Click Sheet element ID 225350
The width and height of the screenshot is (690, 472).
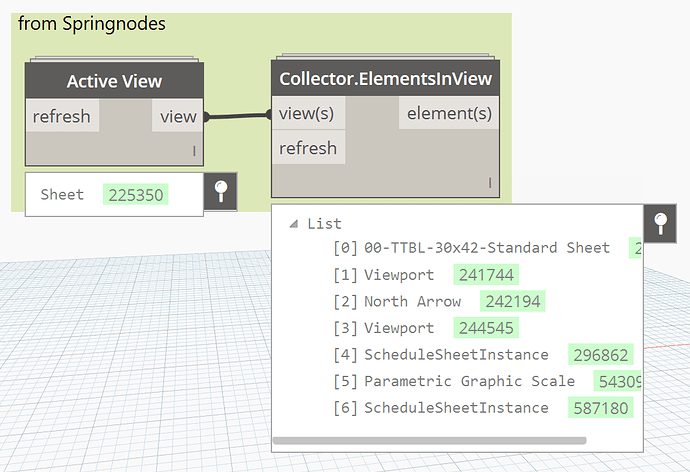pos(136,194)
